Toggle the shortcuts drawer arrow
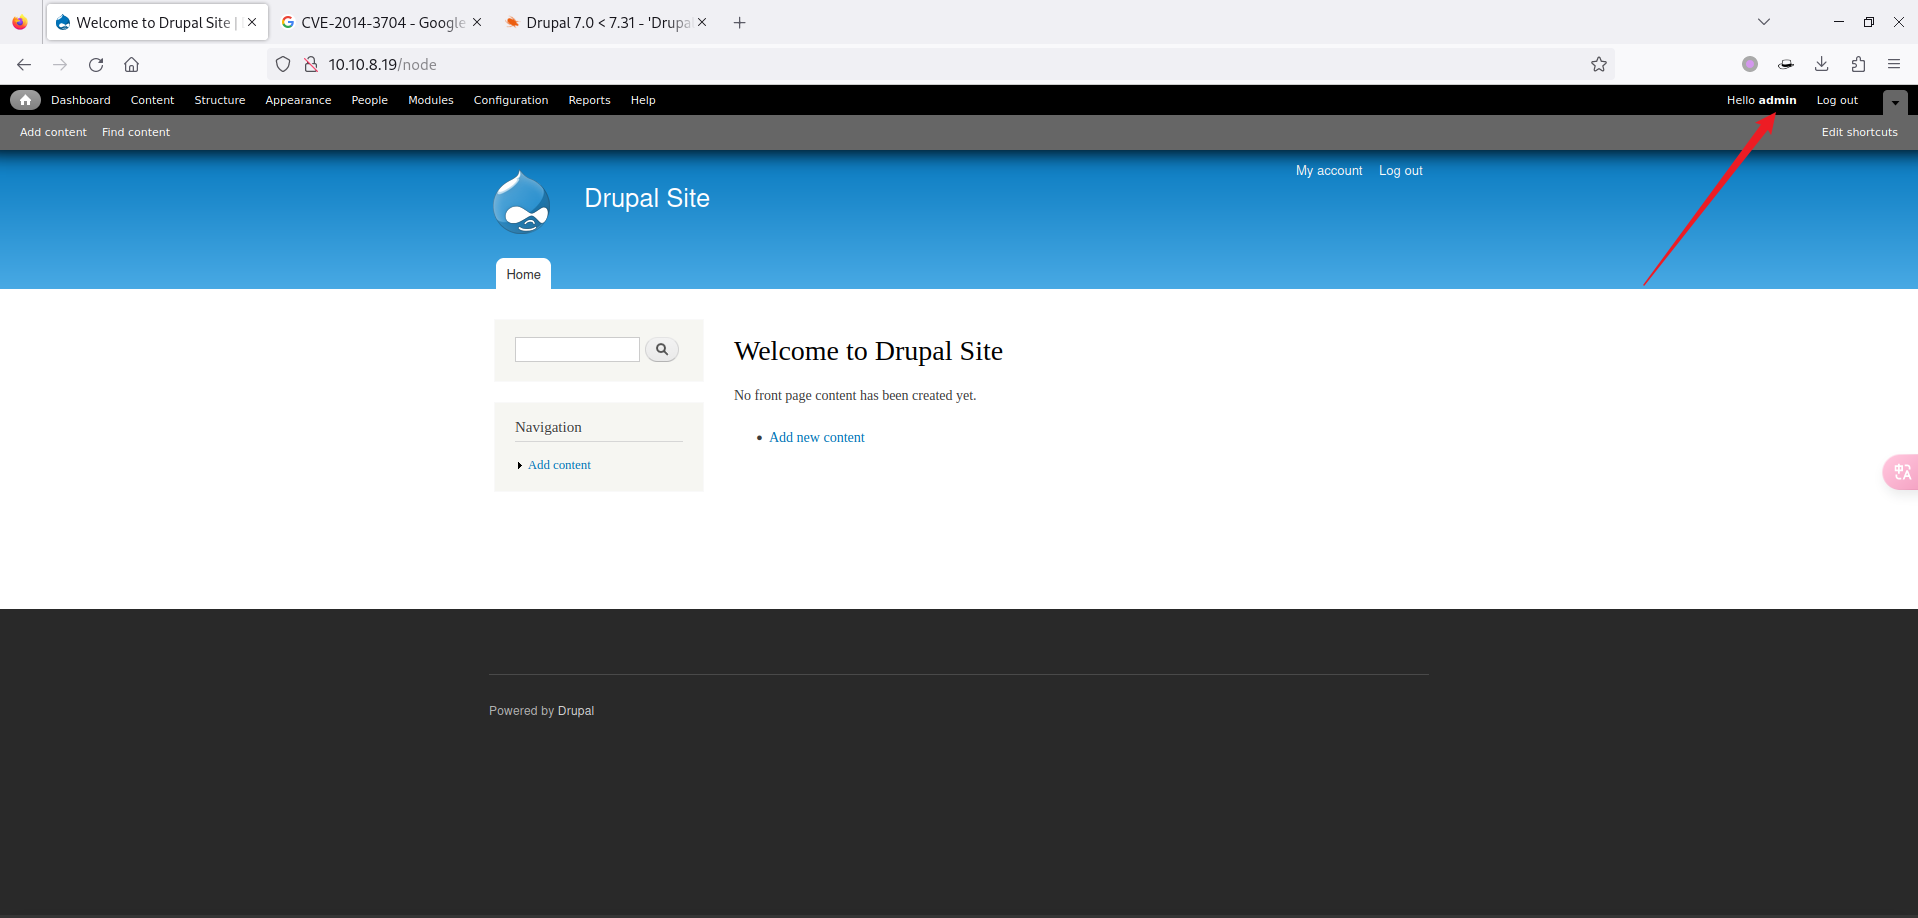The height and width of the screenshot is (918, 1918). [1895, 102]
